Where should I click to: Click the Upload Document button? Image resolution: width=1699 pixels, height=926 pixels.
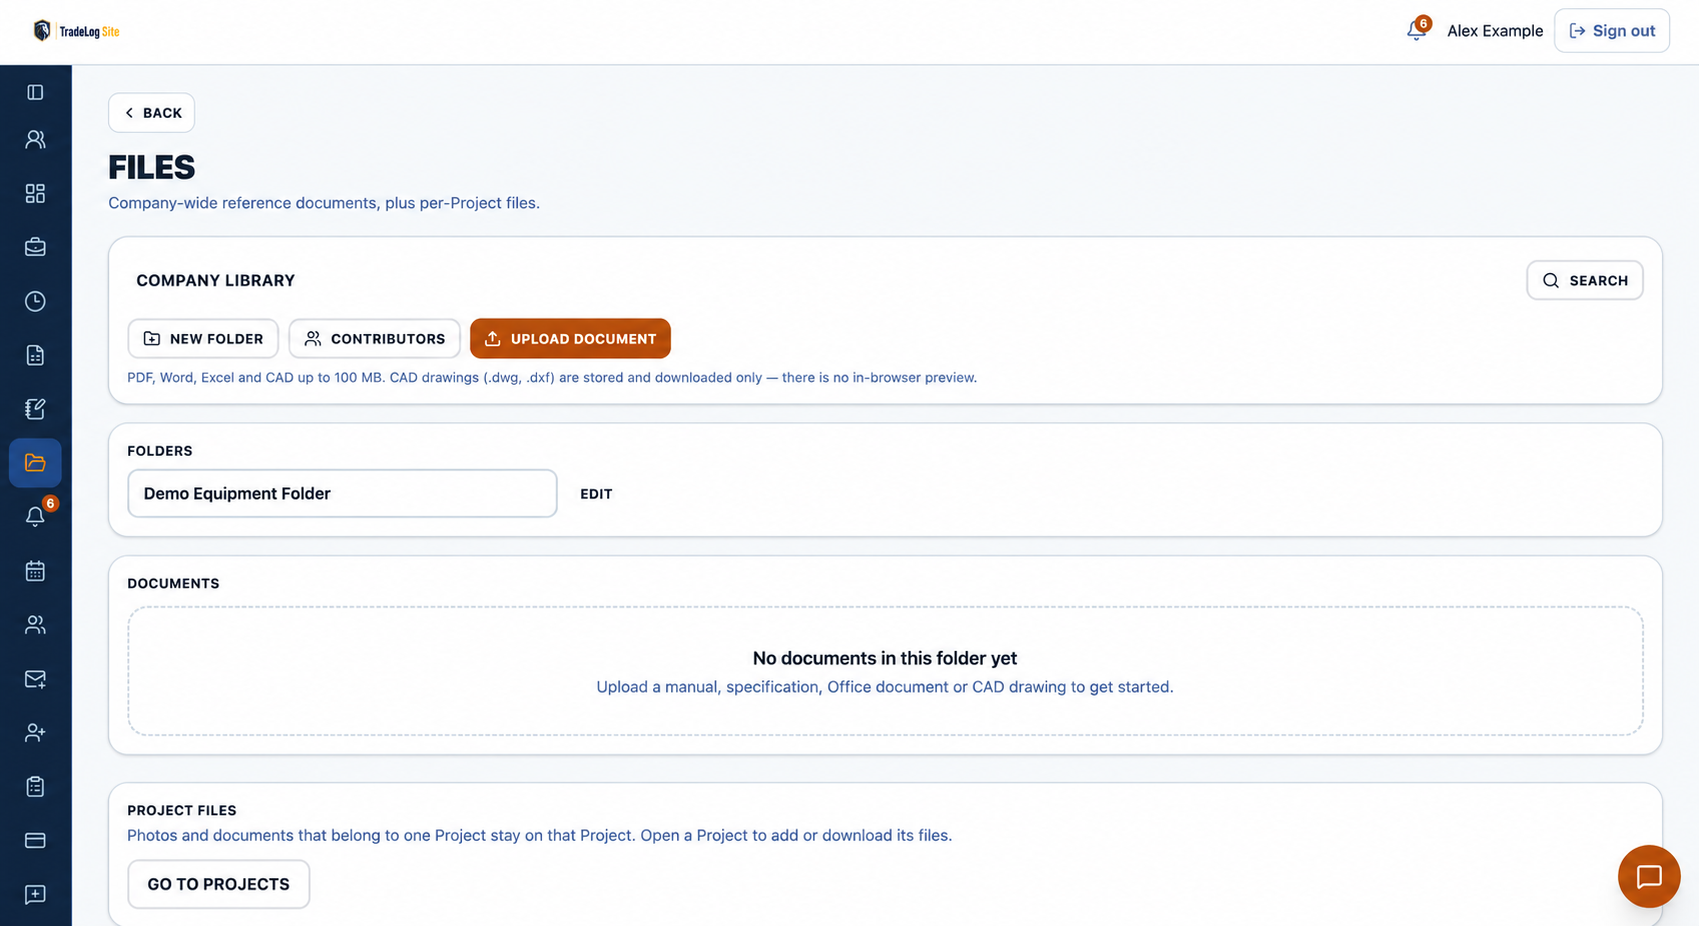pyautogui.click(x=570, y=339)
